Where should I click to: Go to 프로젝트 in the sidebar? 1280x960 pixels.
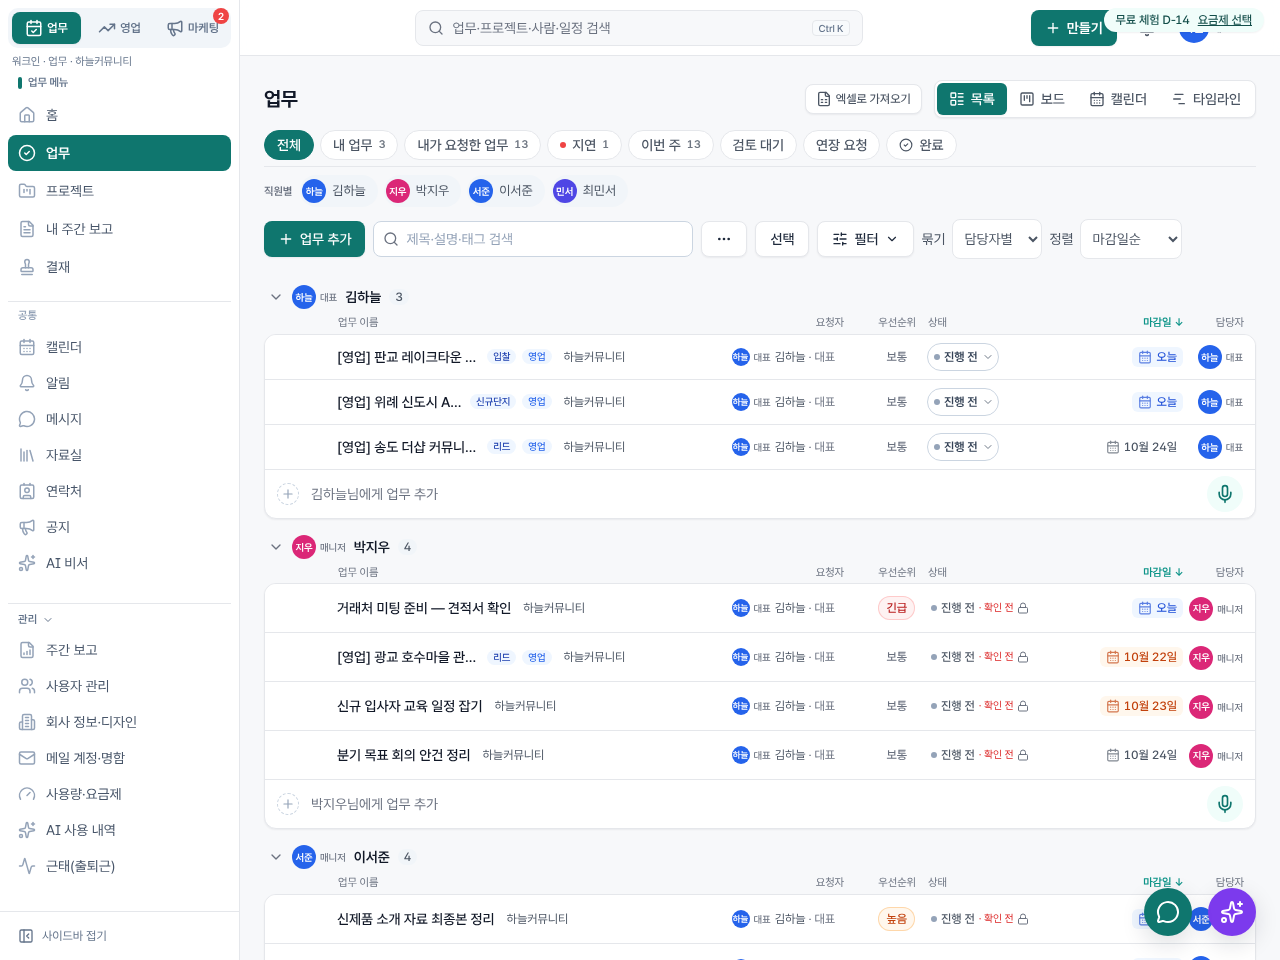(119, 191)
